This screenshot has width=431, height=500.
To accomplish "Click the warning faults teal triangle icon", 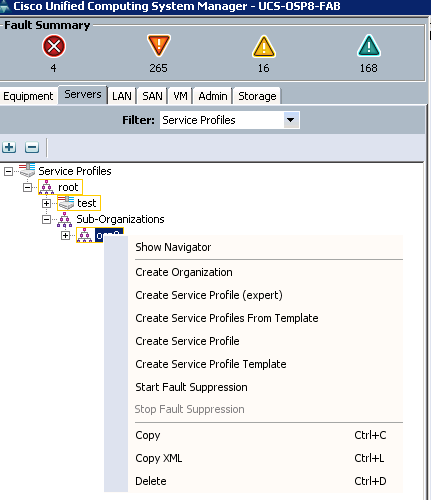I will tap(369, 46).
